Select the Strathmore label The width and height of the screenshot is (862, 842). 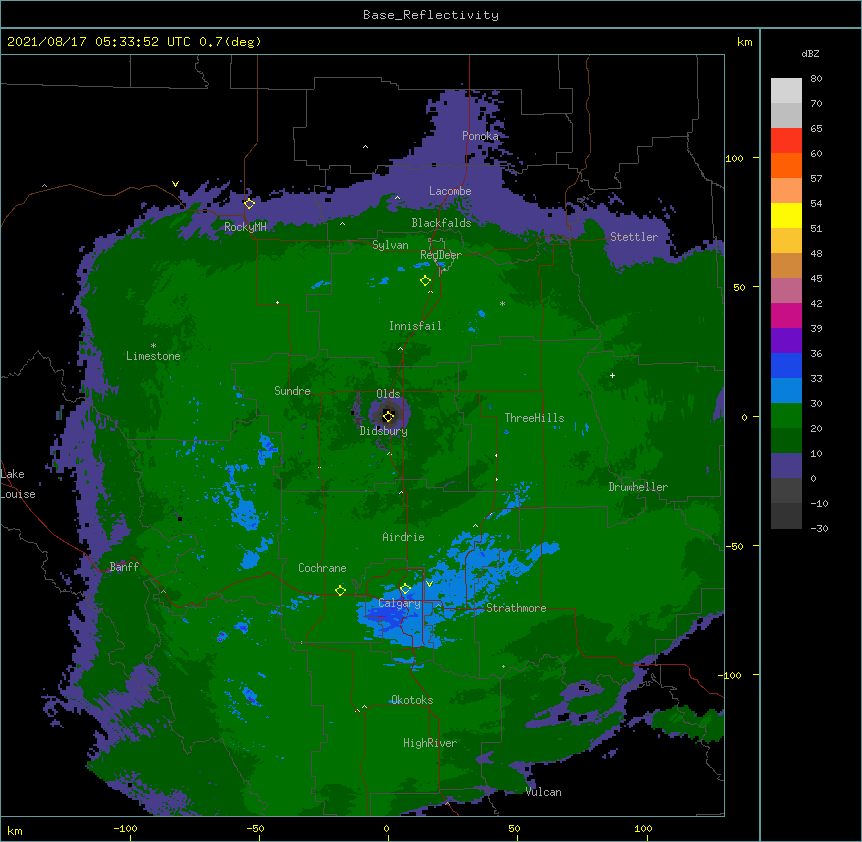[x=516, y=608]
